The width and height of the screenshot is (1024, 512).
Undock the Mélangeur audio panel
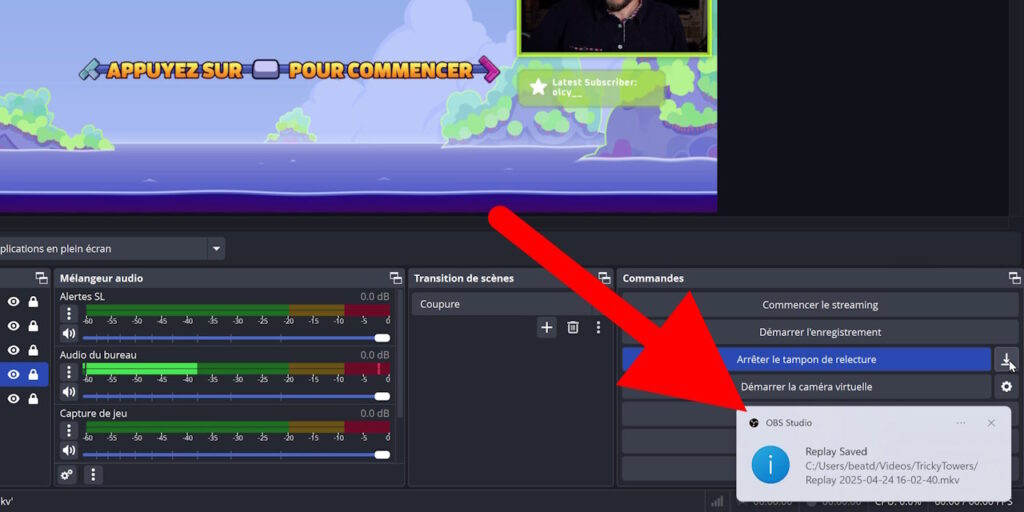click(396, 278)
